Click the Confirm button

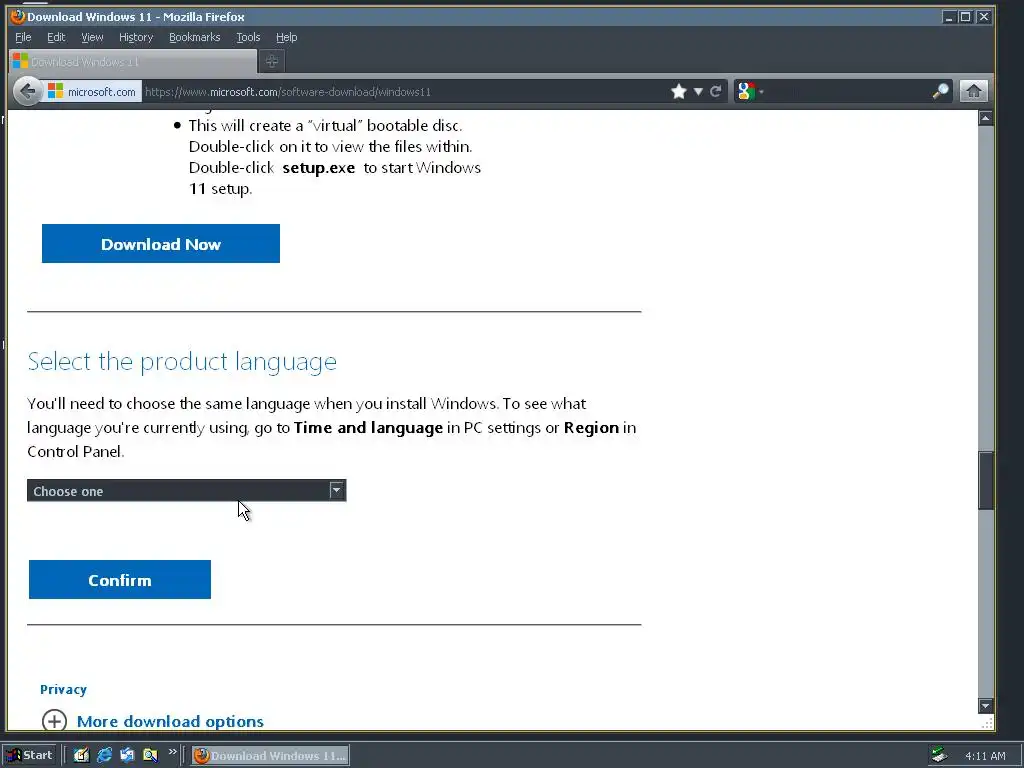pyautogui.click(x=120, y=579)
